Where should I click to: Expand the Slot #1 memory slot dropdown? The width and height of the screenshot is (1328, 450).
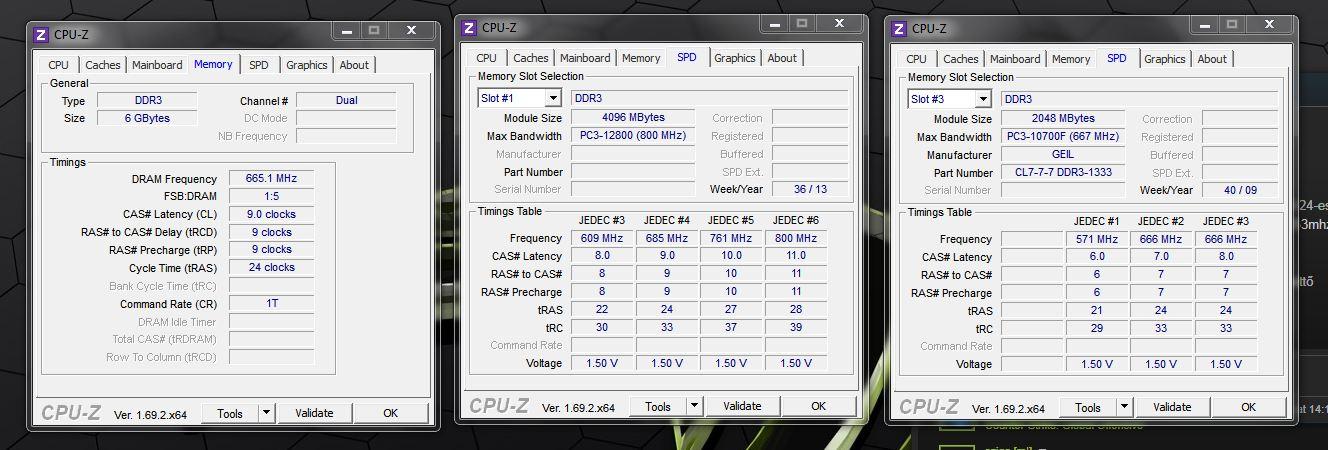click(552, 98)
